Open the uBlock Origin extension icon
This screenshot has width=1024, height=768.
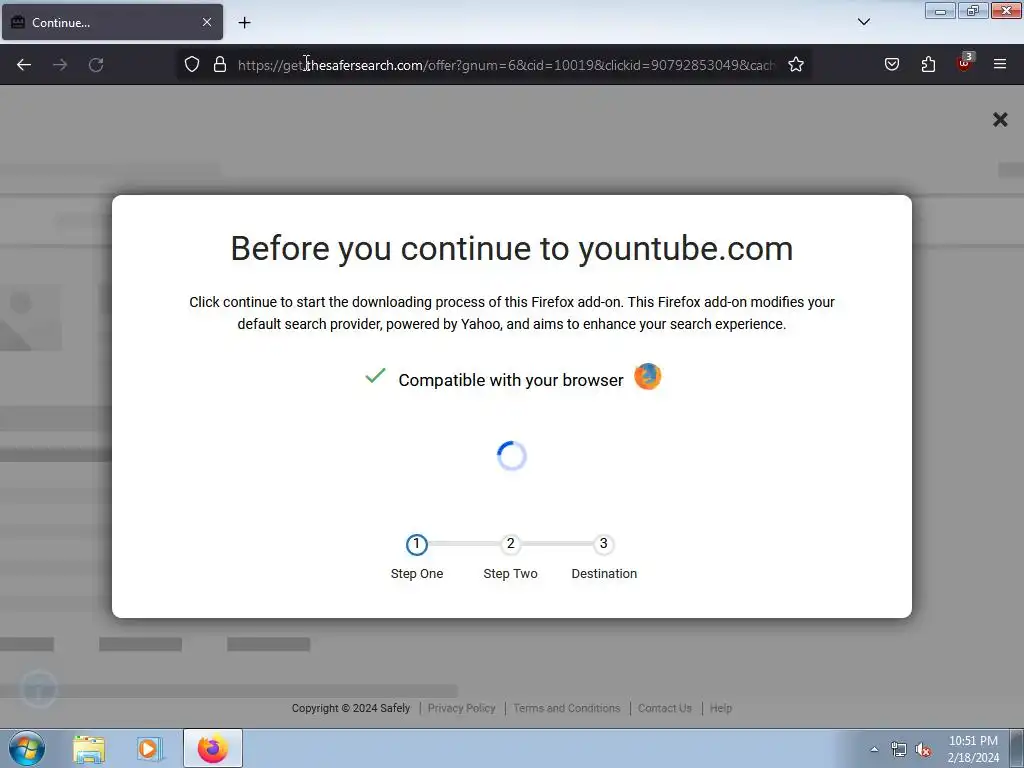tap(965, 63)
